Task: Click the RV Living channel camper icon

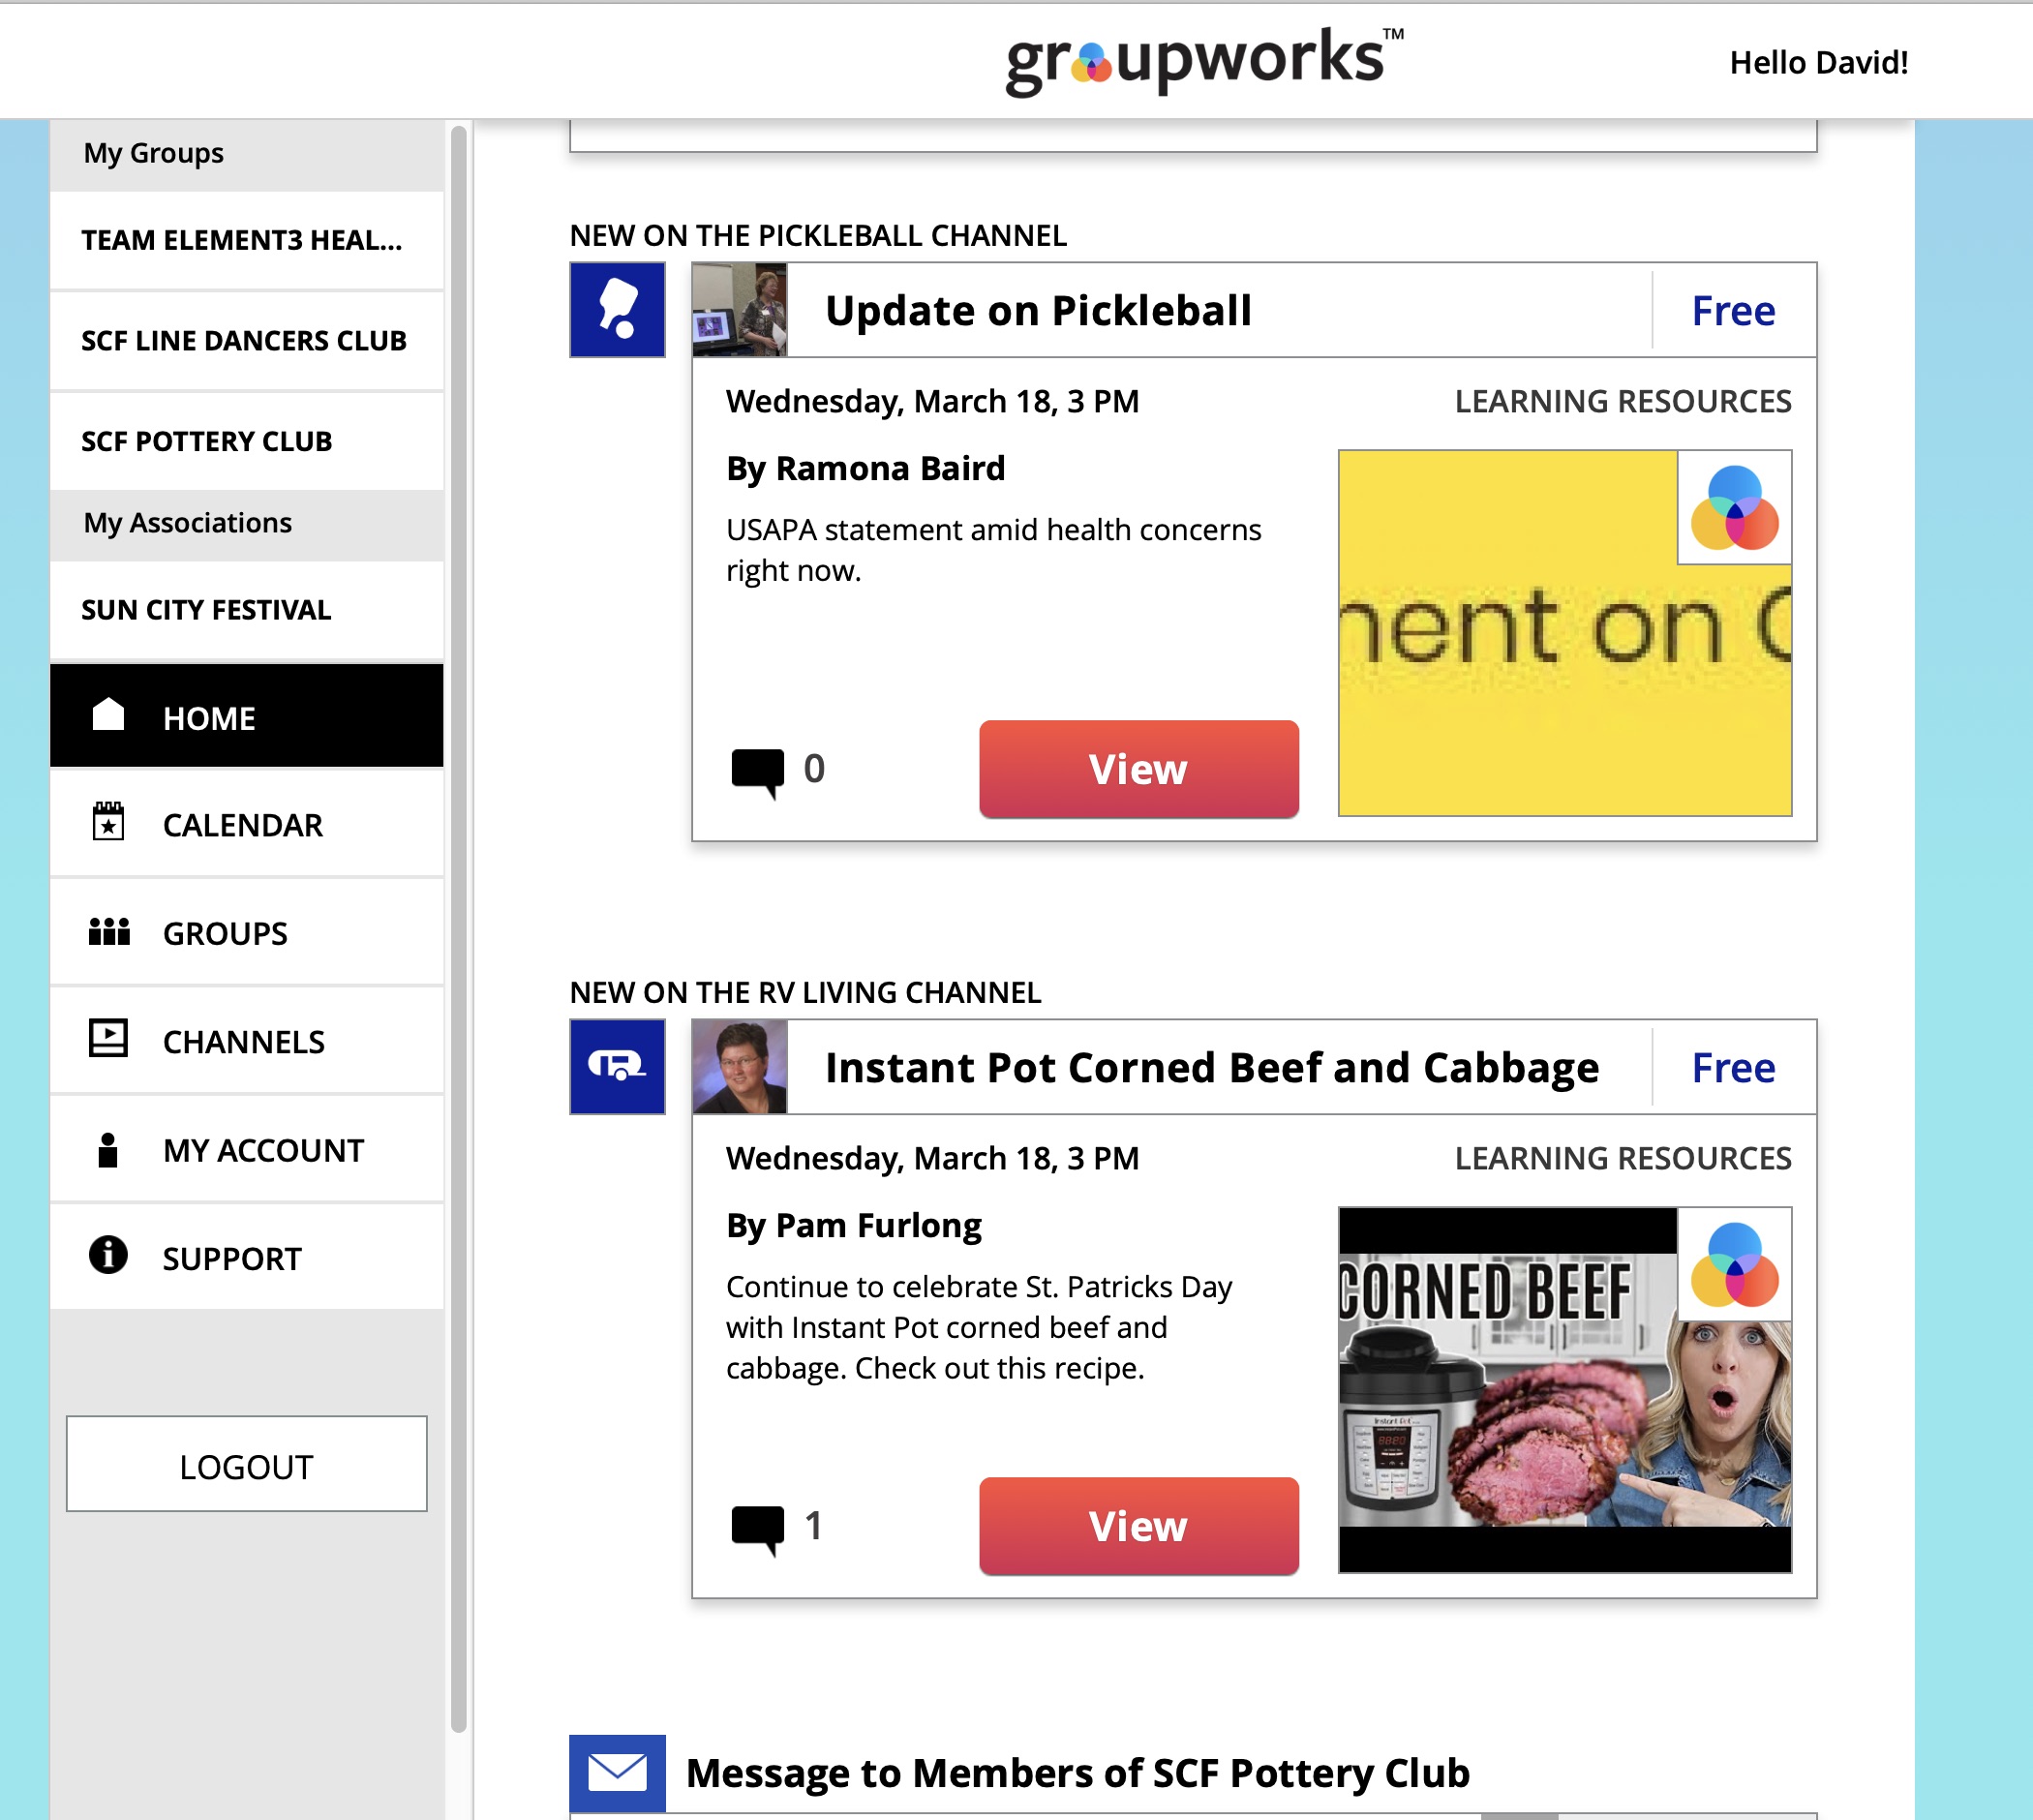Action: pyautogui.click(x=617, y=1066)
